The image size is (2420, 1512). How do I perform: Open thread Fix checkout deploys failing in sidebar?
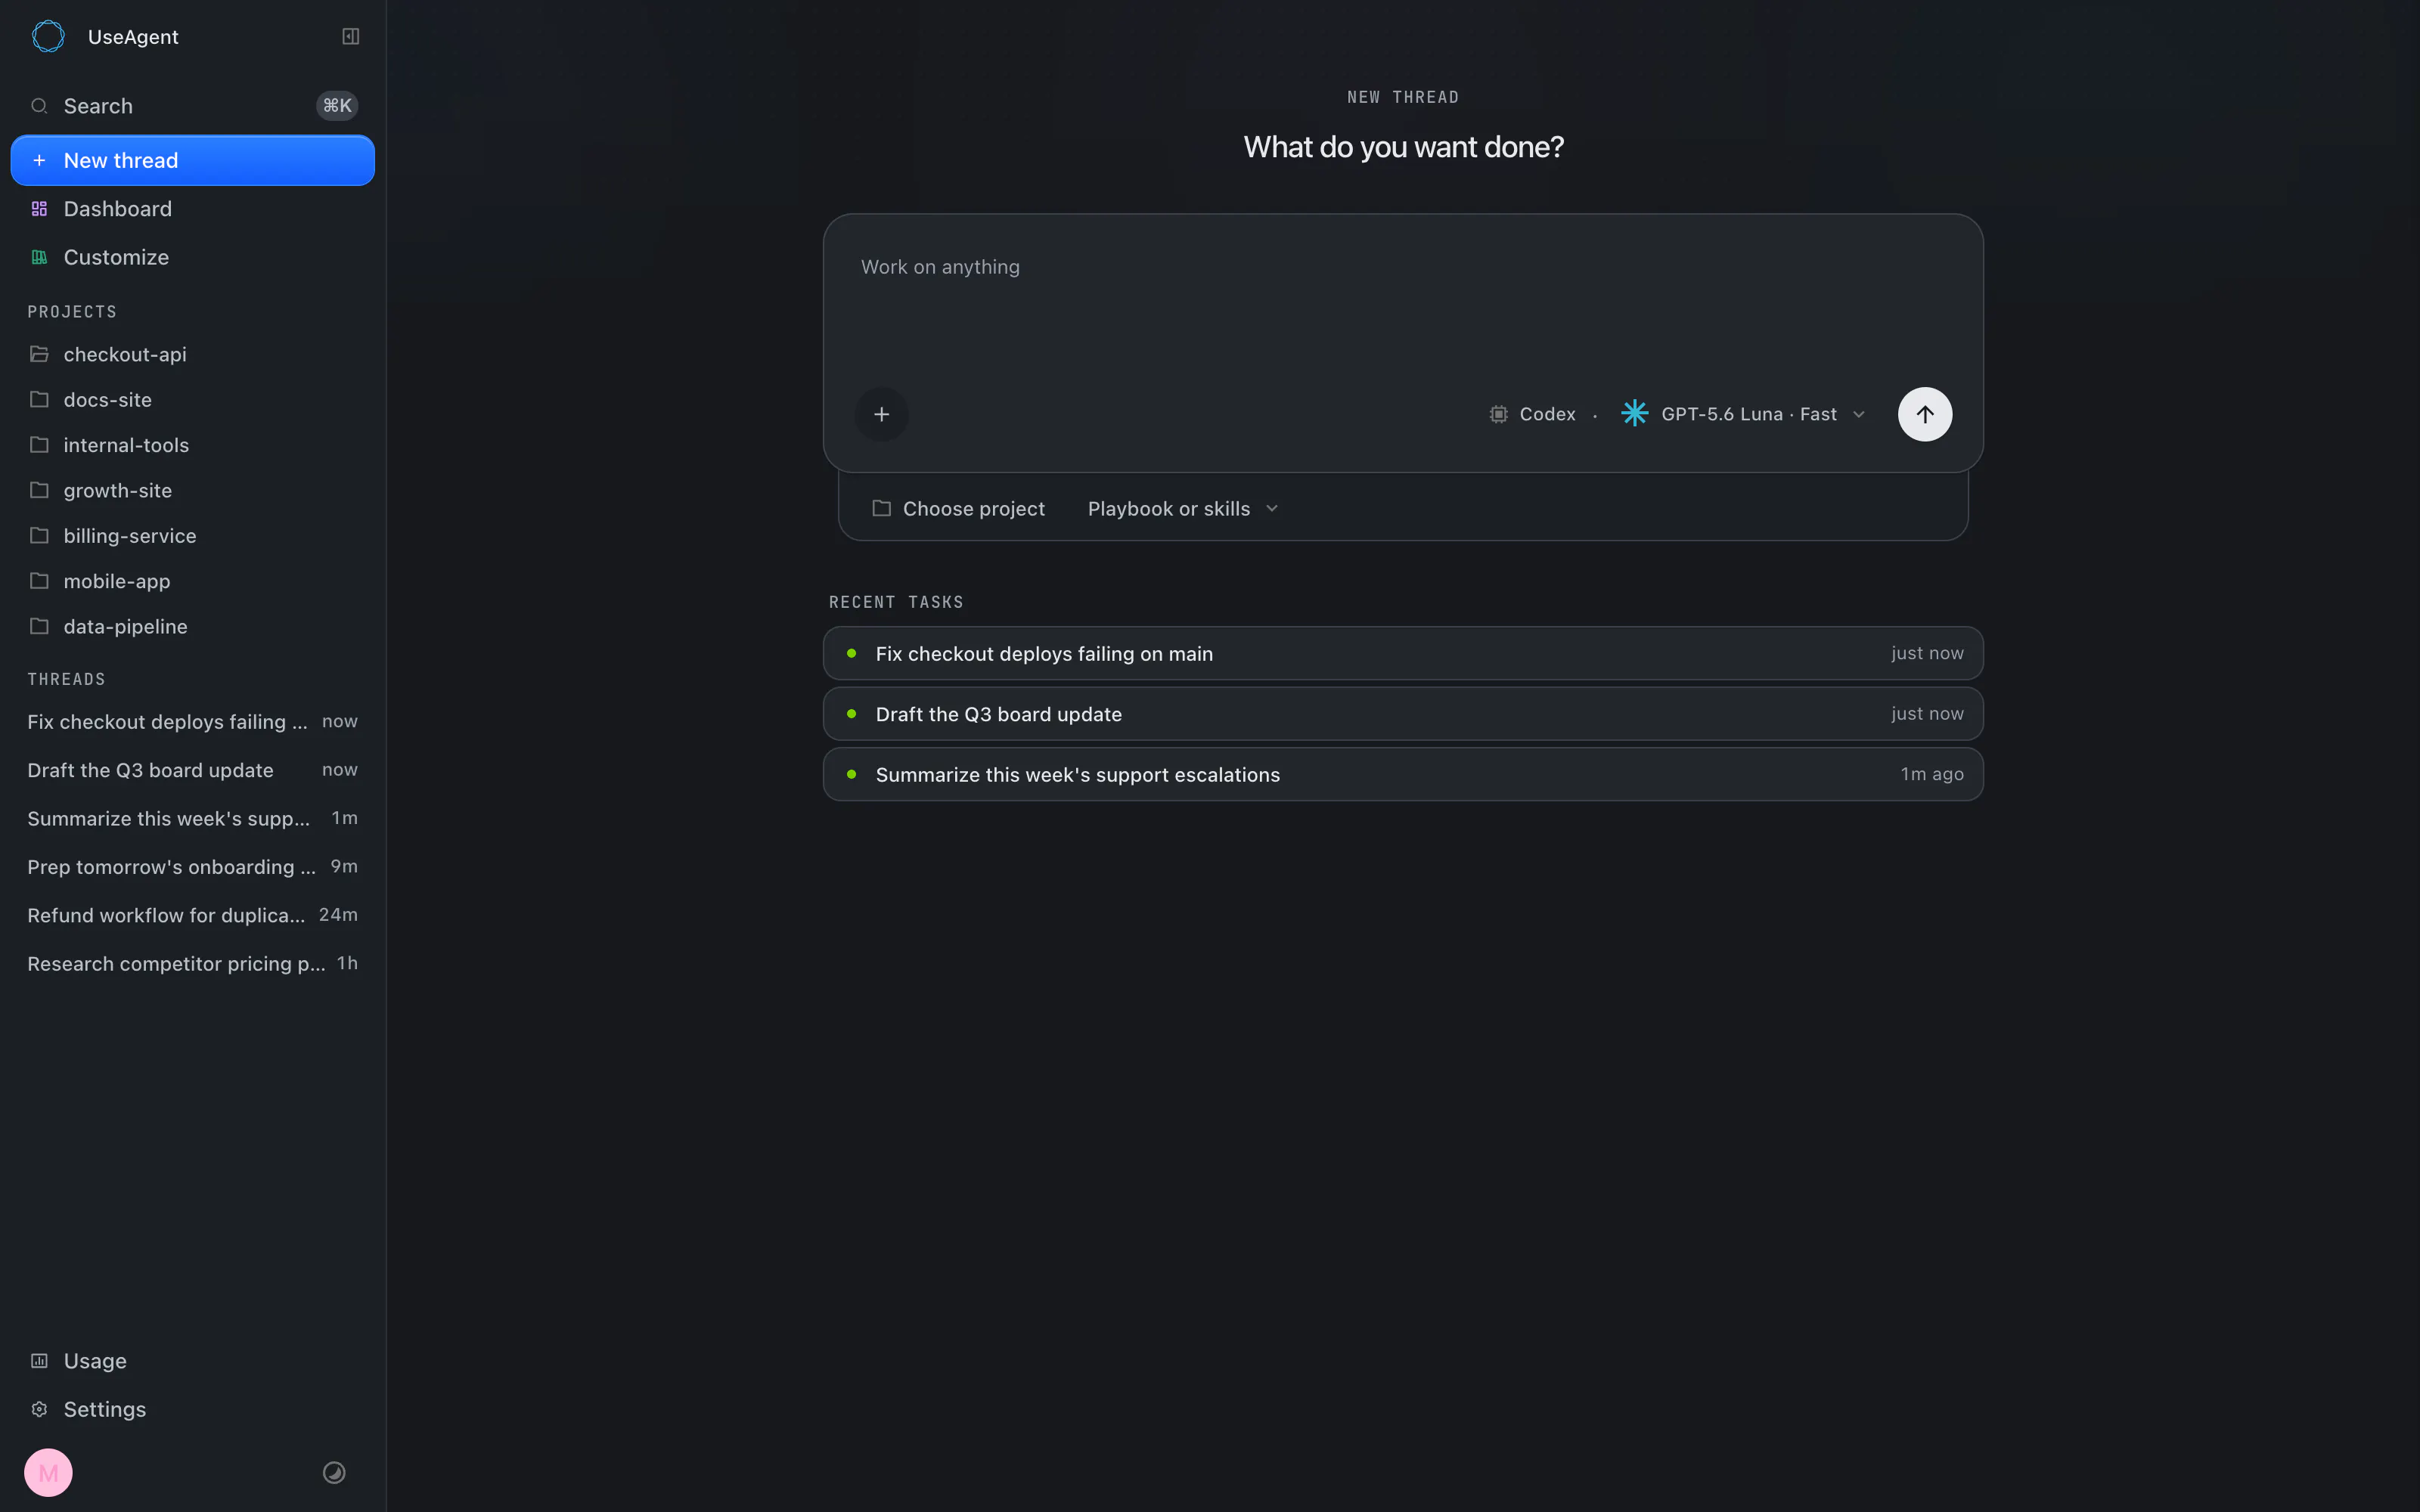pos(192,721)
